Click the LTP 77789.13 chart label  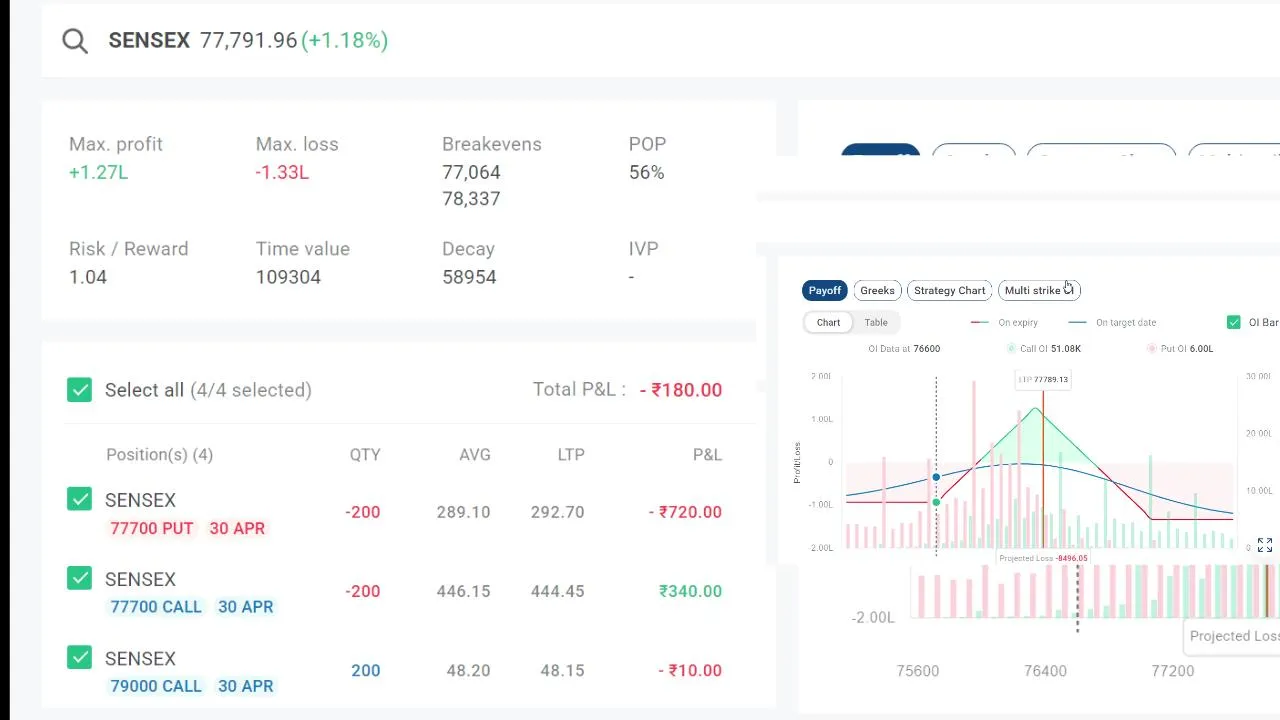tap(1043, 379)
